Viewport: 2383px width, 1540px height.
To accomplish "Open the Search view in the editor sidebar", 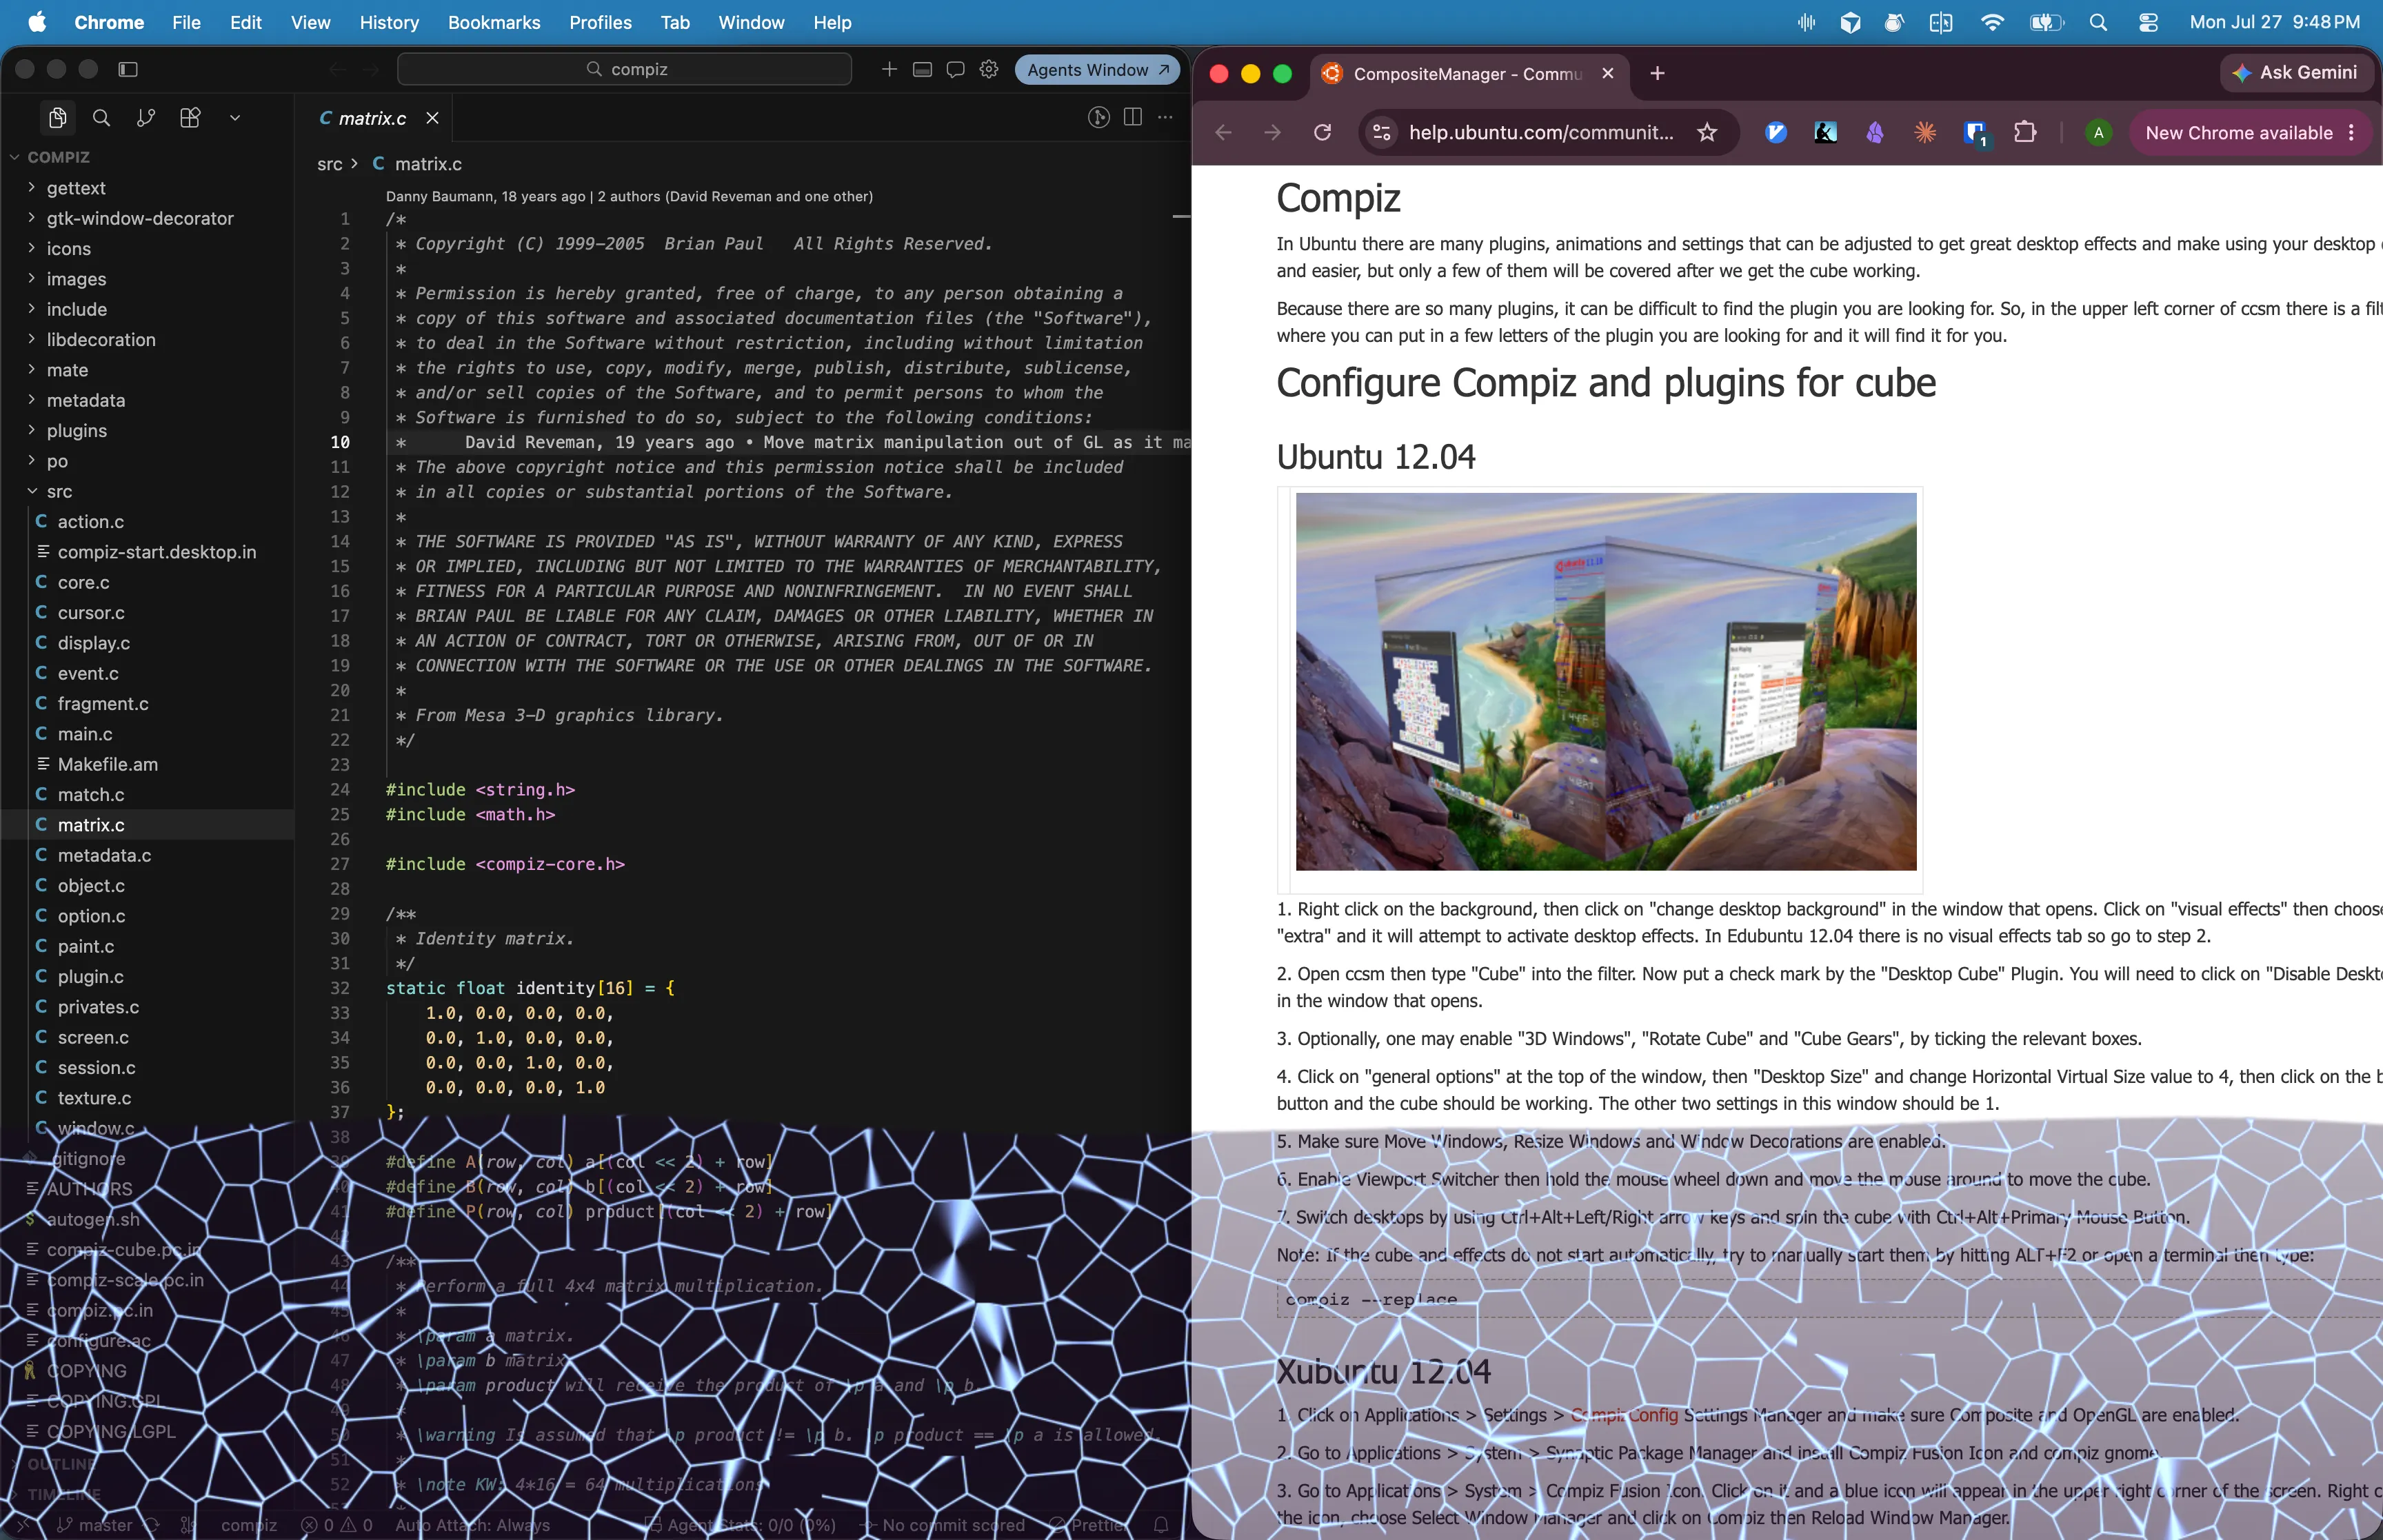I will point(101,118).
